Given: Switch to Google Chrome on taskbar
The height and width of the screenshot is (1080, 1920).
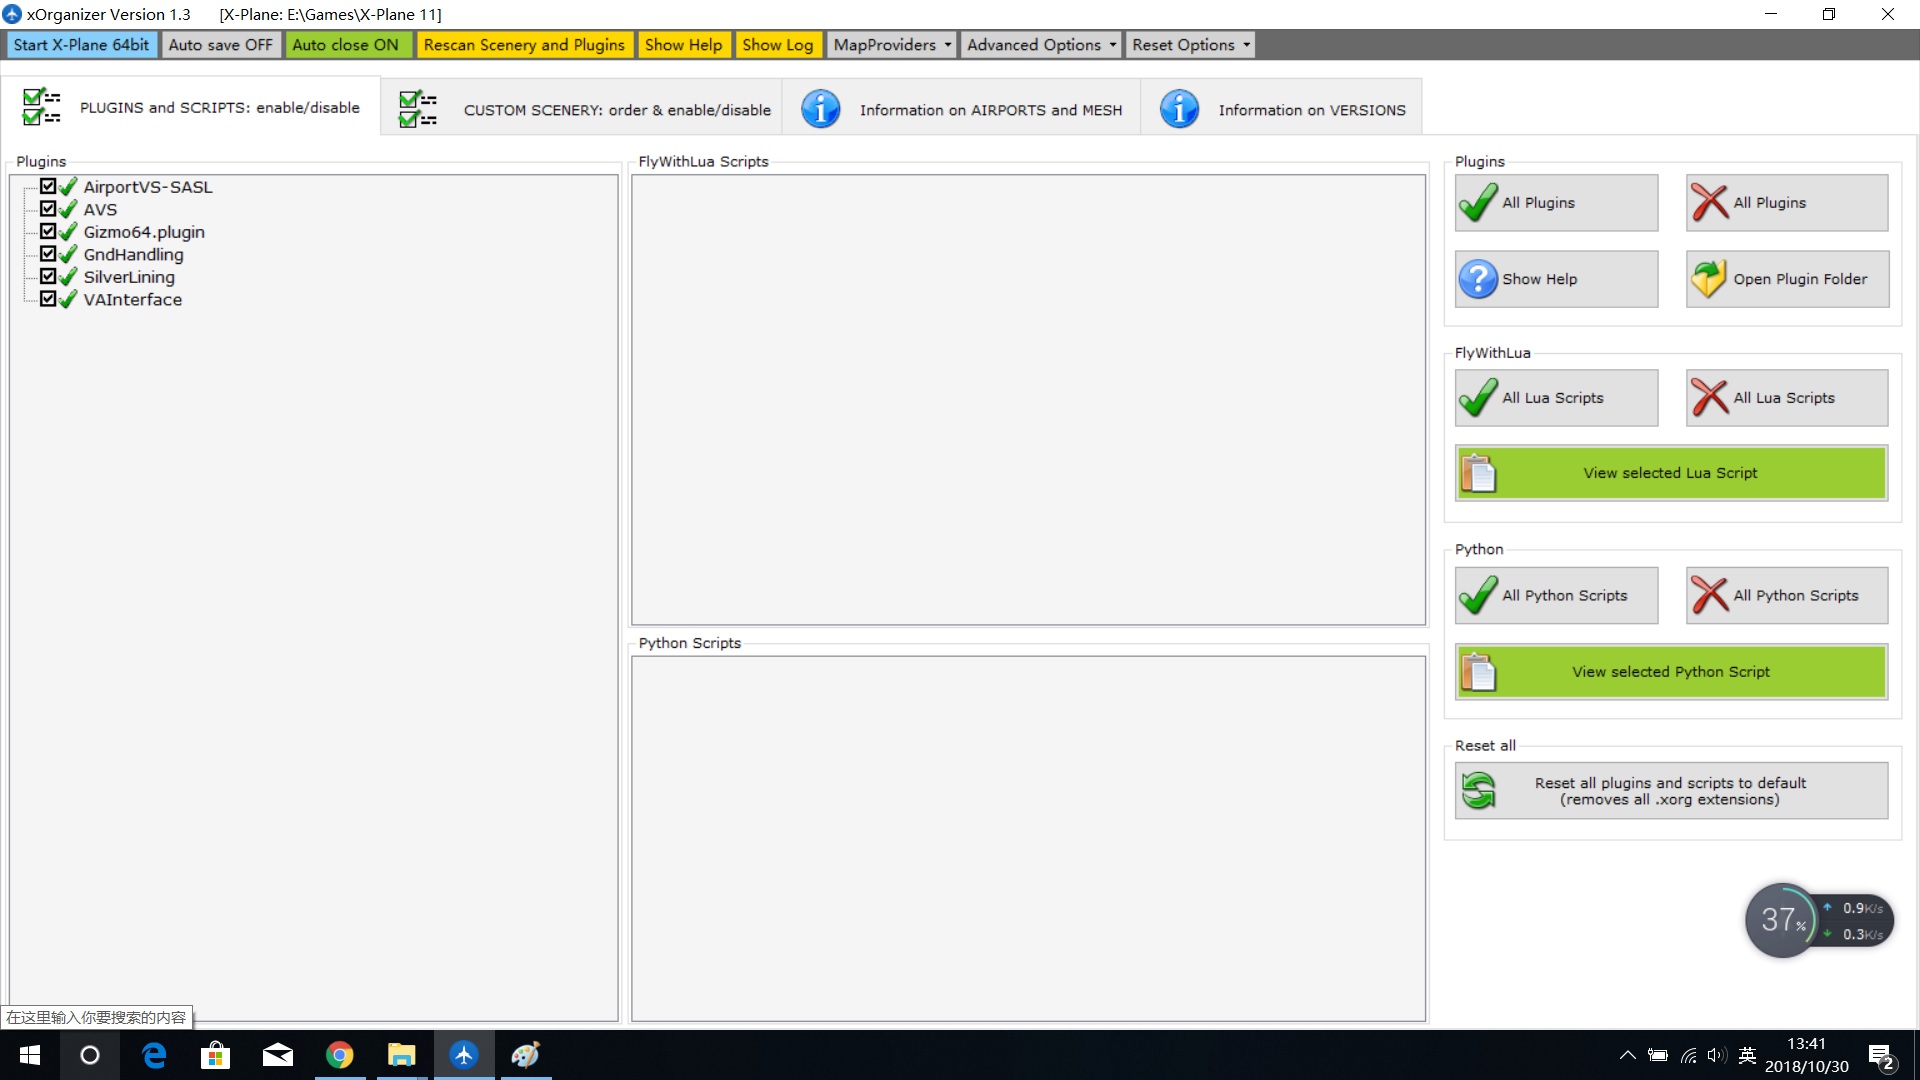Looking at the screenshot, I should (340, 1055).
